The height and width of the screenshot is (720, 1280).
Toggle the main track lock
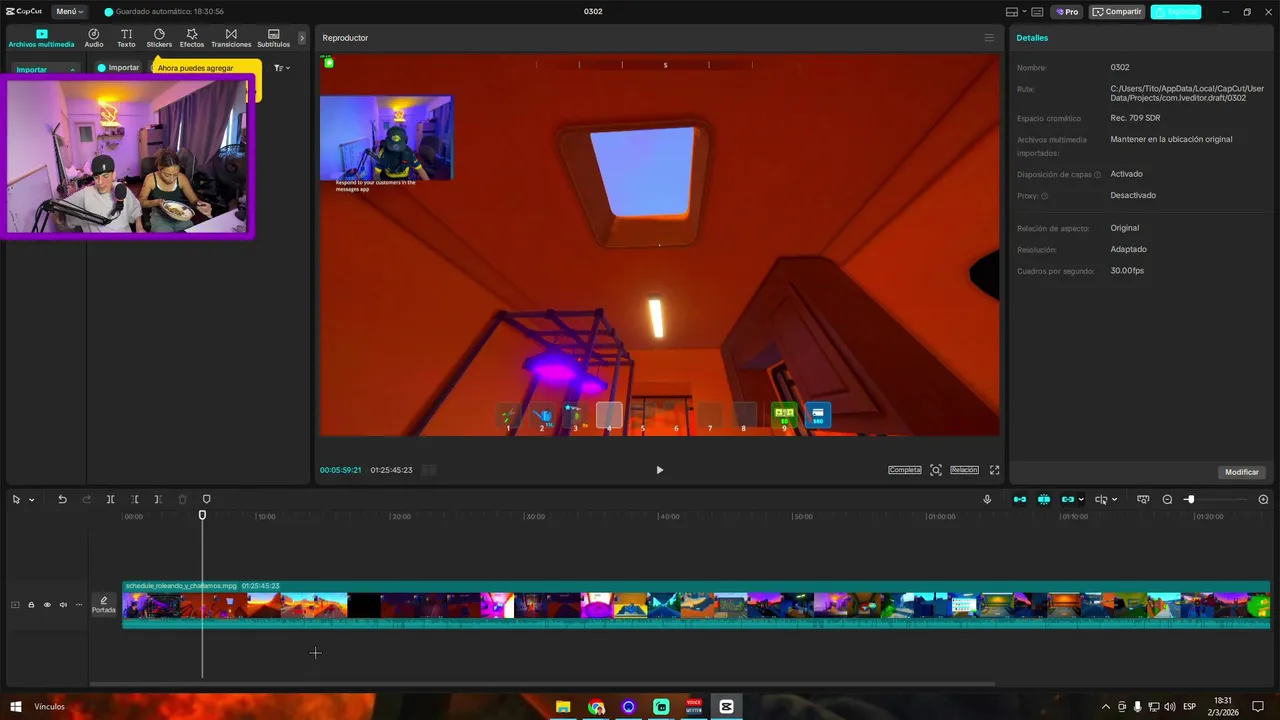click(31, 605)
